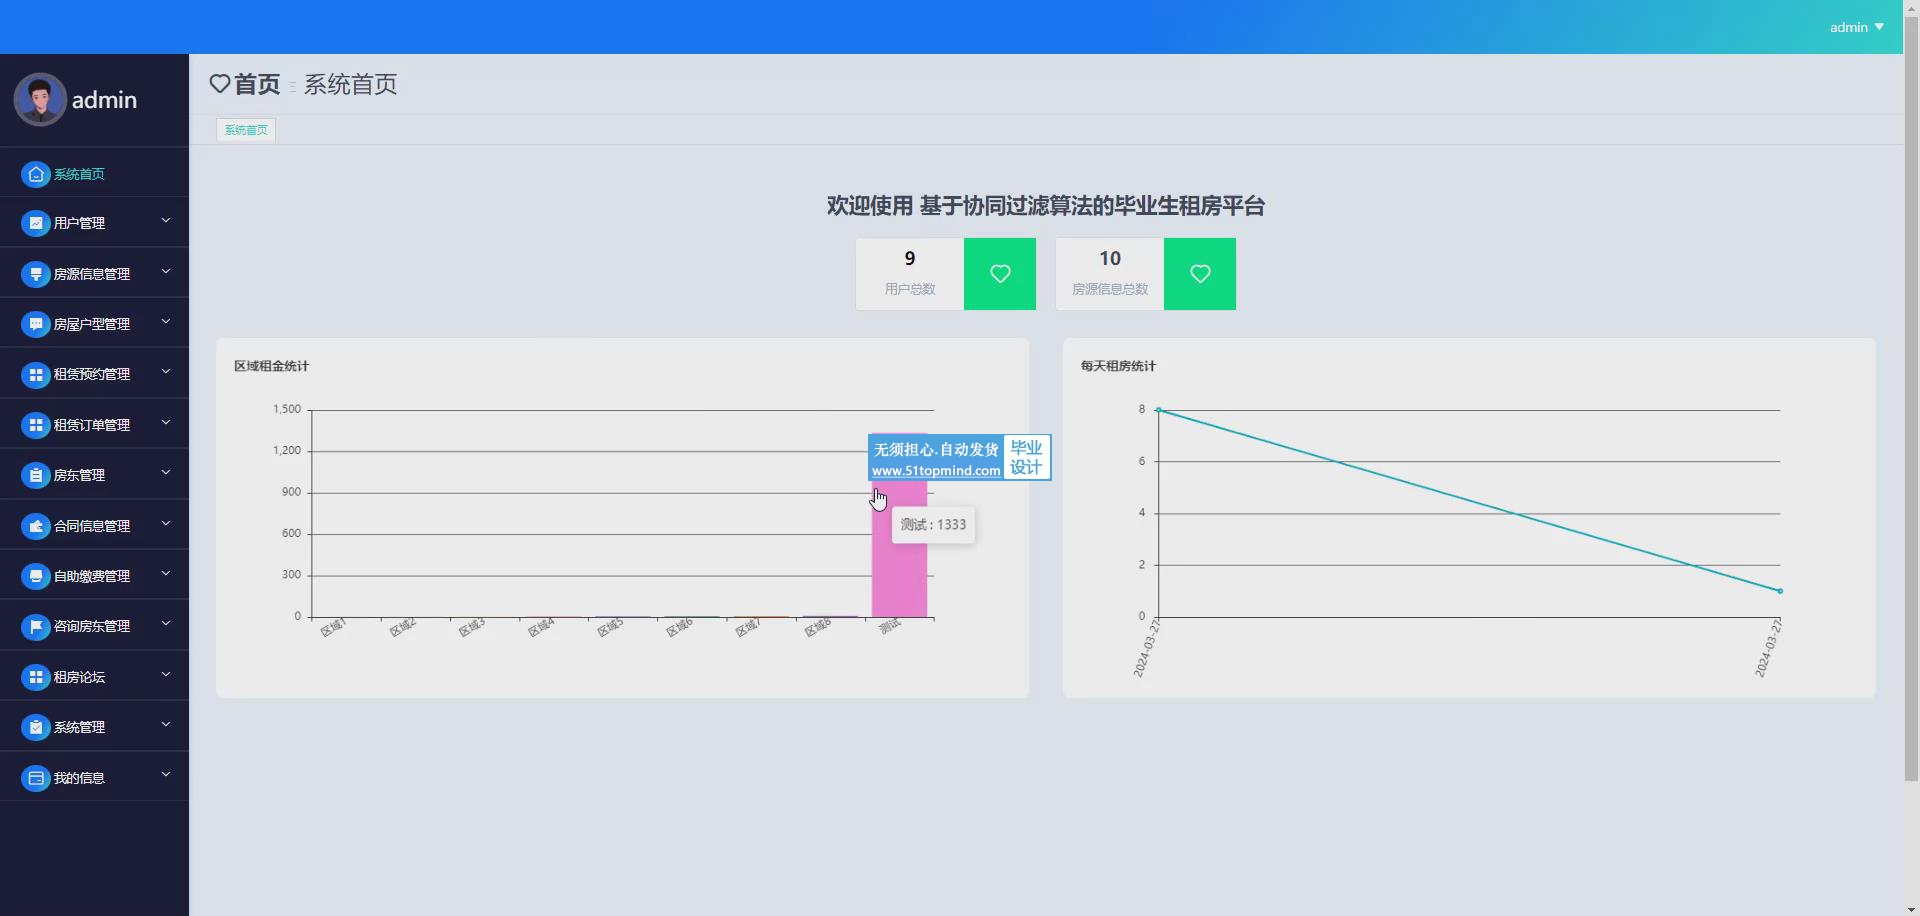
Task: Expand the 租赁订单管理 chevron
Action: 166,423
